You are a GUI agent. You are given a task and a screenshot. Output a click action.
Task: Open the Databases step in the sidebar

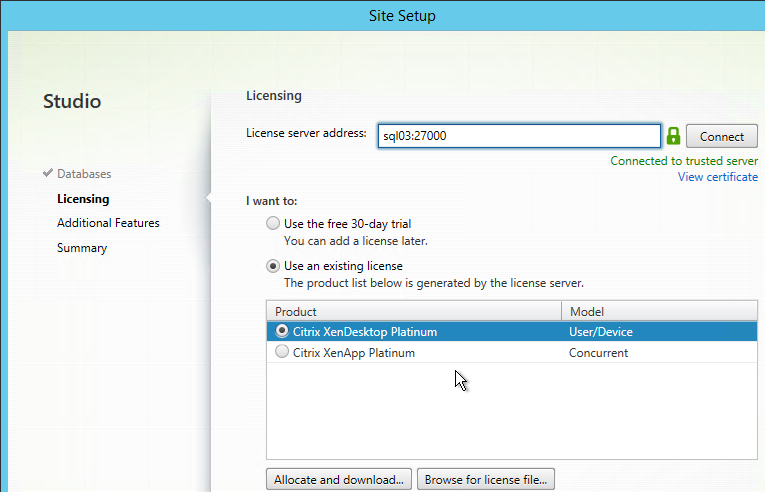click(84, 174)
